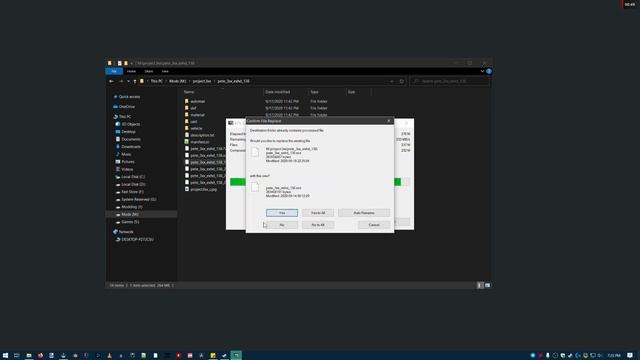Select Fast Store (F:) drive

132,192
